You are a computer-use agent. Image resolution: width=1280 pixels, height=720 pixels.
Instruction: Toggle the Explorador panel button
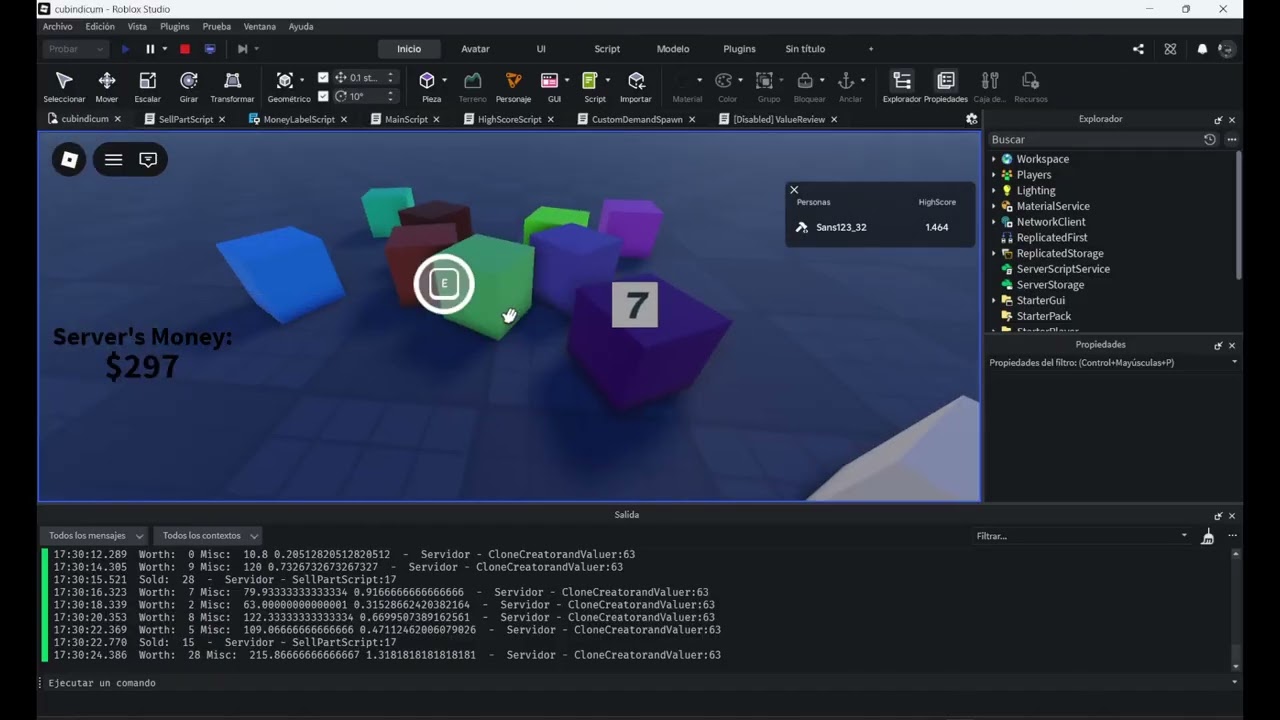902,87
